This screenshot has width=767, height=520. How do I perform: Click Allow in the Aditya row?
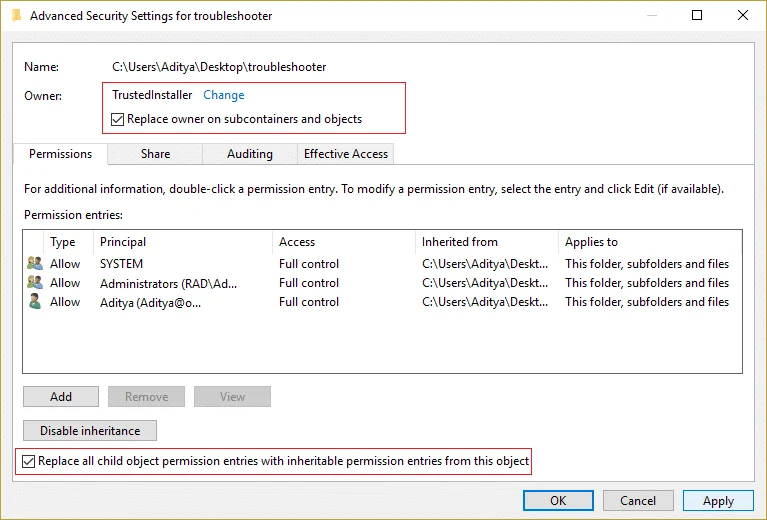(65, 302)
